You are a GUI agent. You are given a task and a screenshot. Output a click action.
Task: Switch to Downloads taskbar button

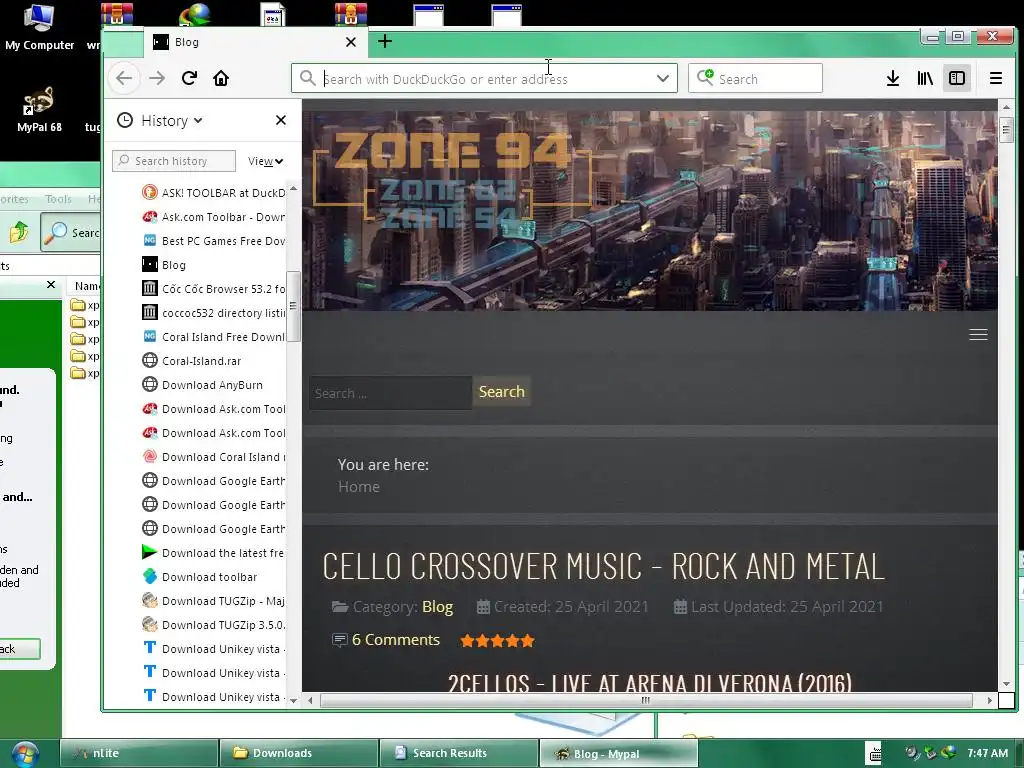299,753
